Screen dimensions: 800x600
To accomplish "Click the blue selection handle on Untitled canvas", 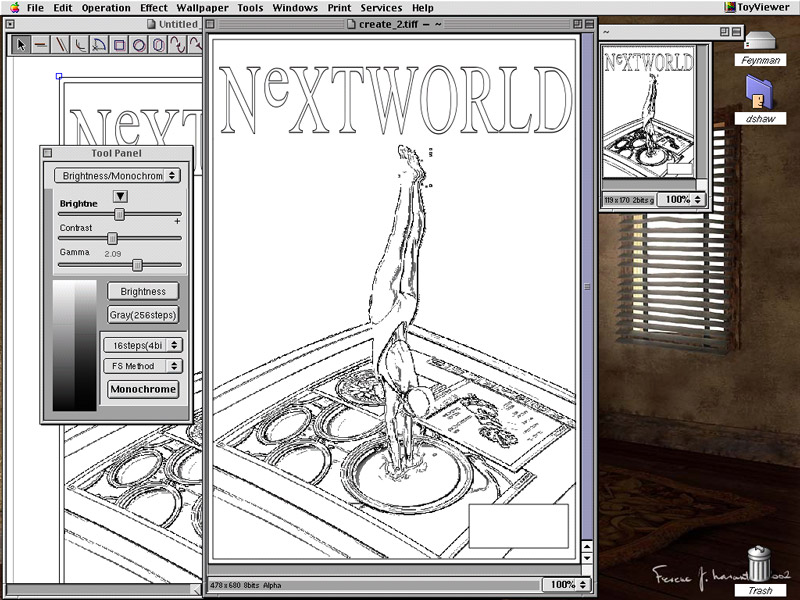I will point(59,76).
